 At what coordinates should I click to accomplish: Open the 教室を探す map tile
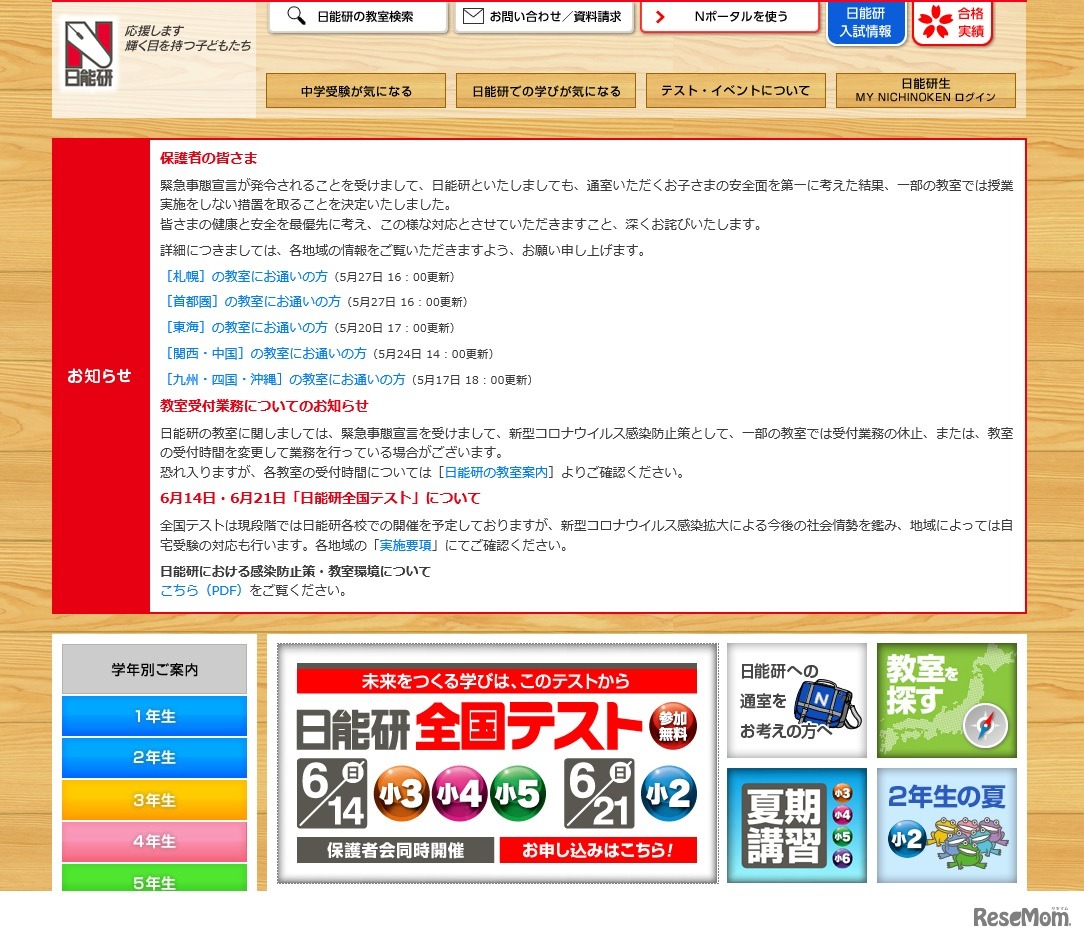pyautogui.click(x=946, y=700)
